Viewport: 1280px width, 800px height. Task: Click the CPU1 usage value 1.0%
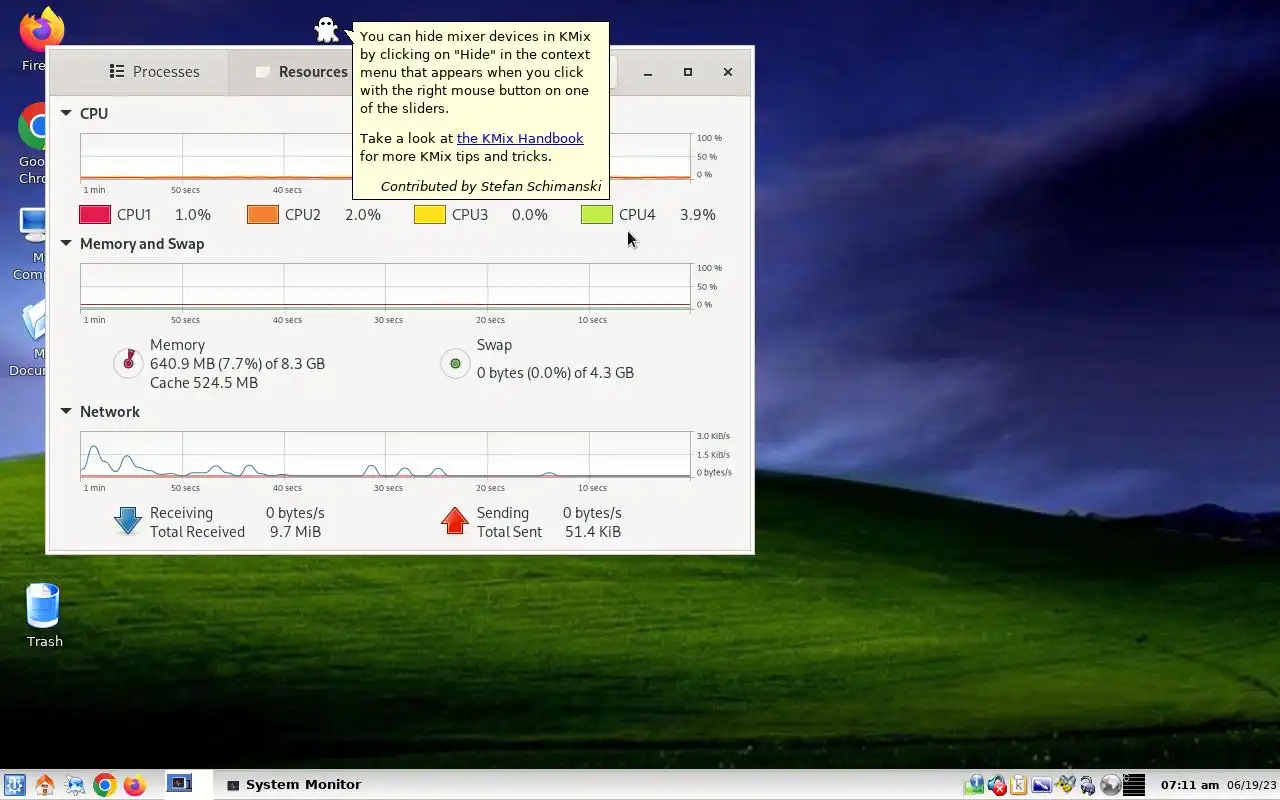[x=193, y=215]
